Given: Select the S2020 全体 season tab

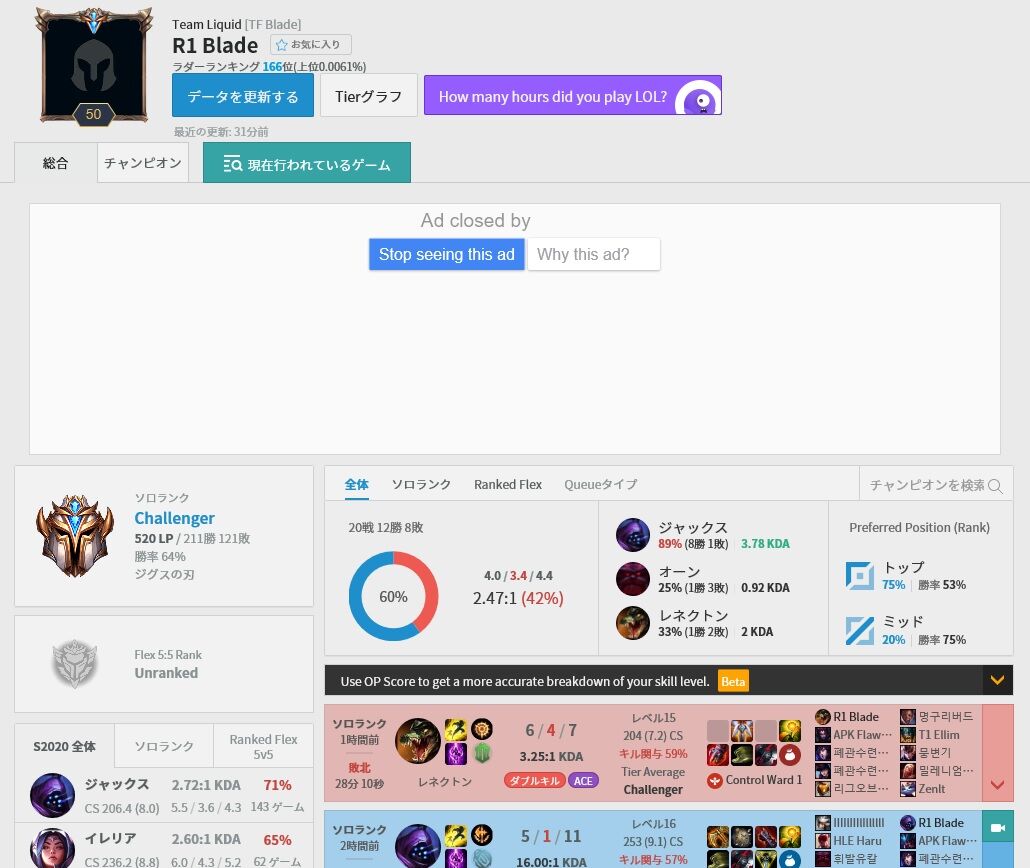Looking at the screenshot, I should (64, 746).
